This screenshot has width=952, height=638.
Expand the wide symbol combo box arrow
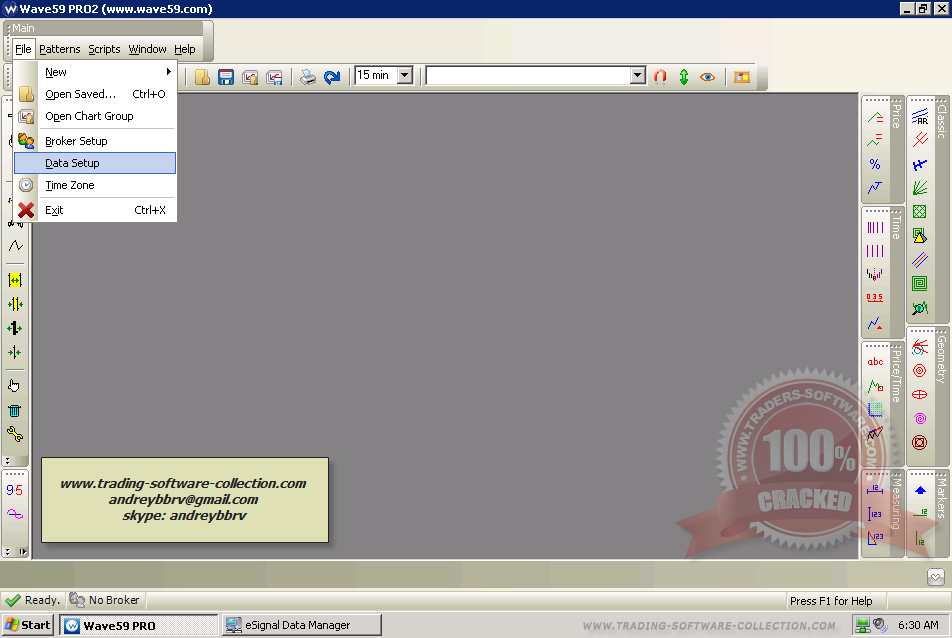pyautogui.click(x=638, y=75)
